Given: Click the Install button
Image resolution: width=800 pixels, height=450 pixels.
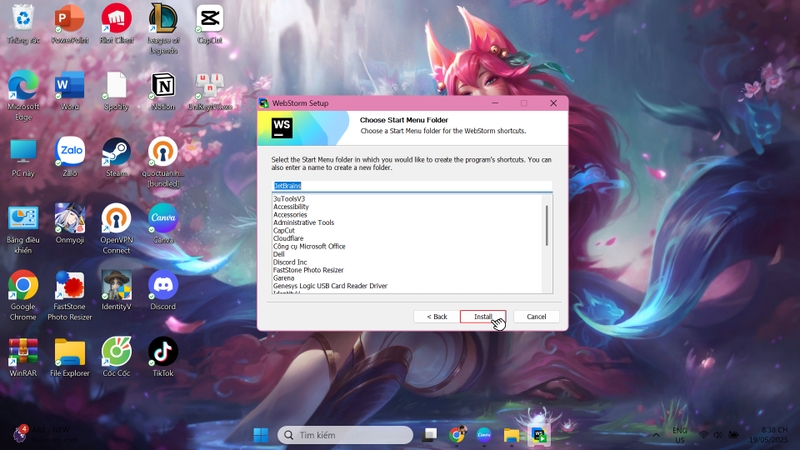Looking at the screenshot, I should (x=483, y=317).
